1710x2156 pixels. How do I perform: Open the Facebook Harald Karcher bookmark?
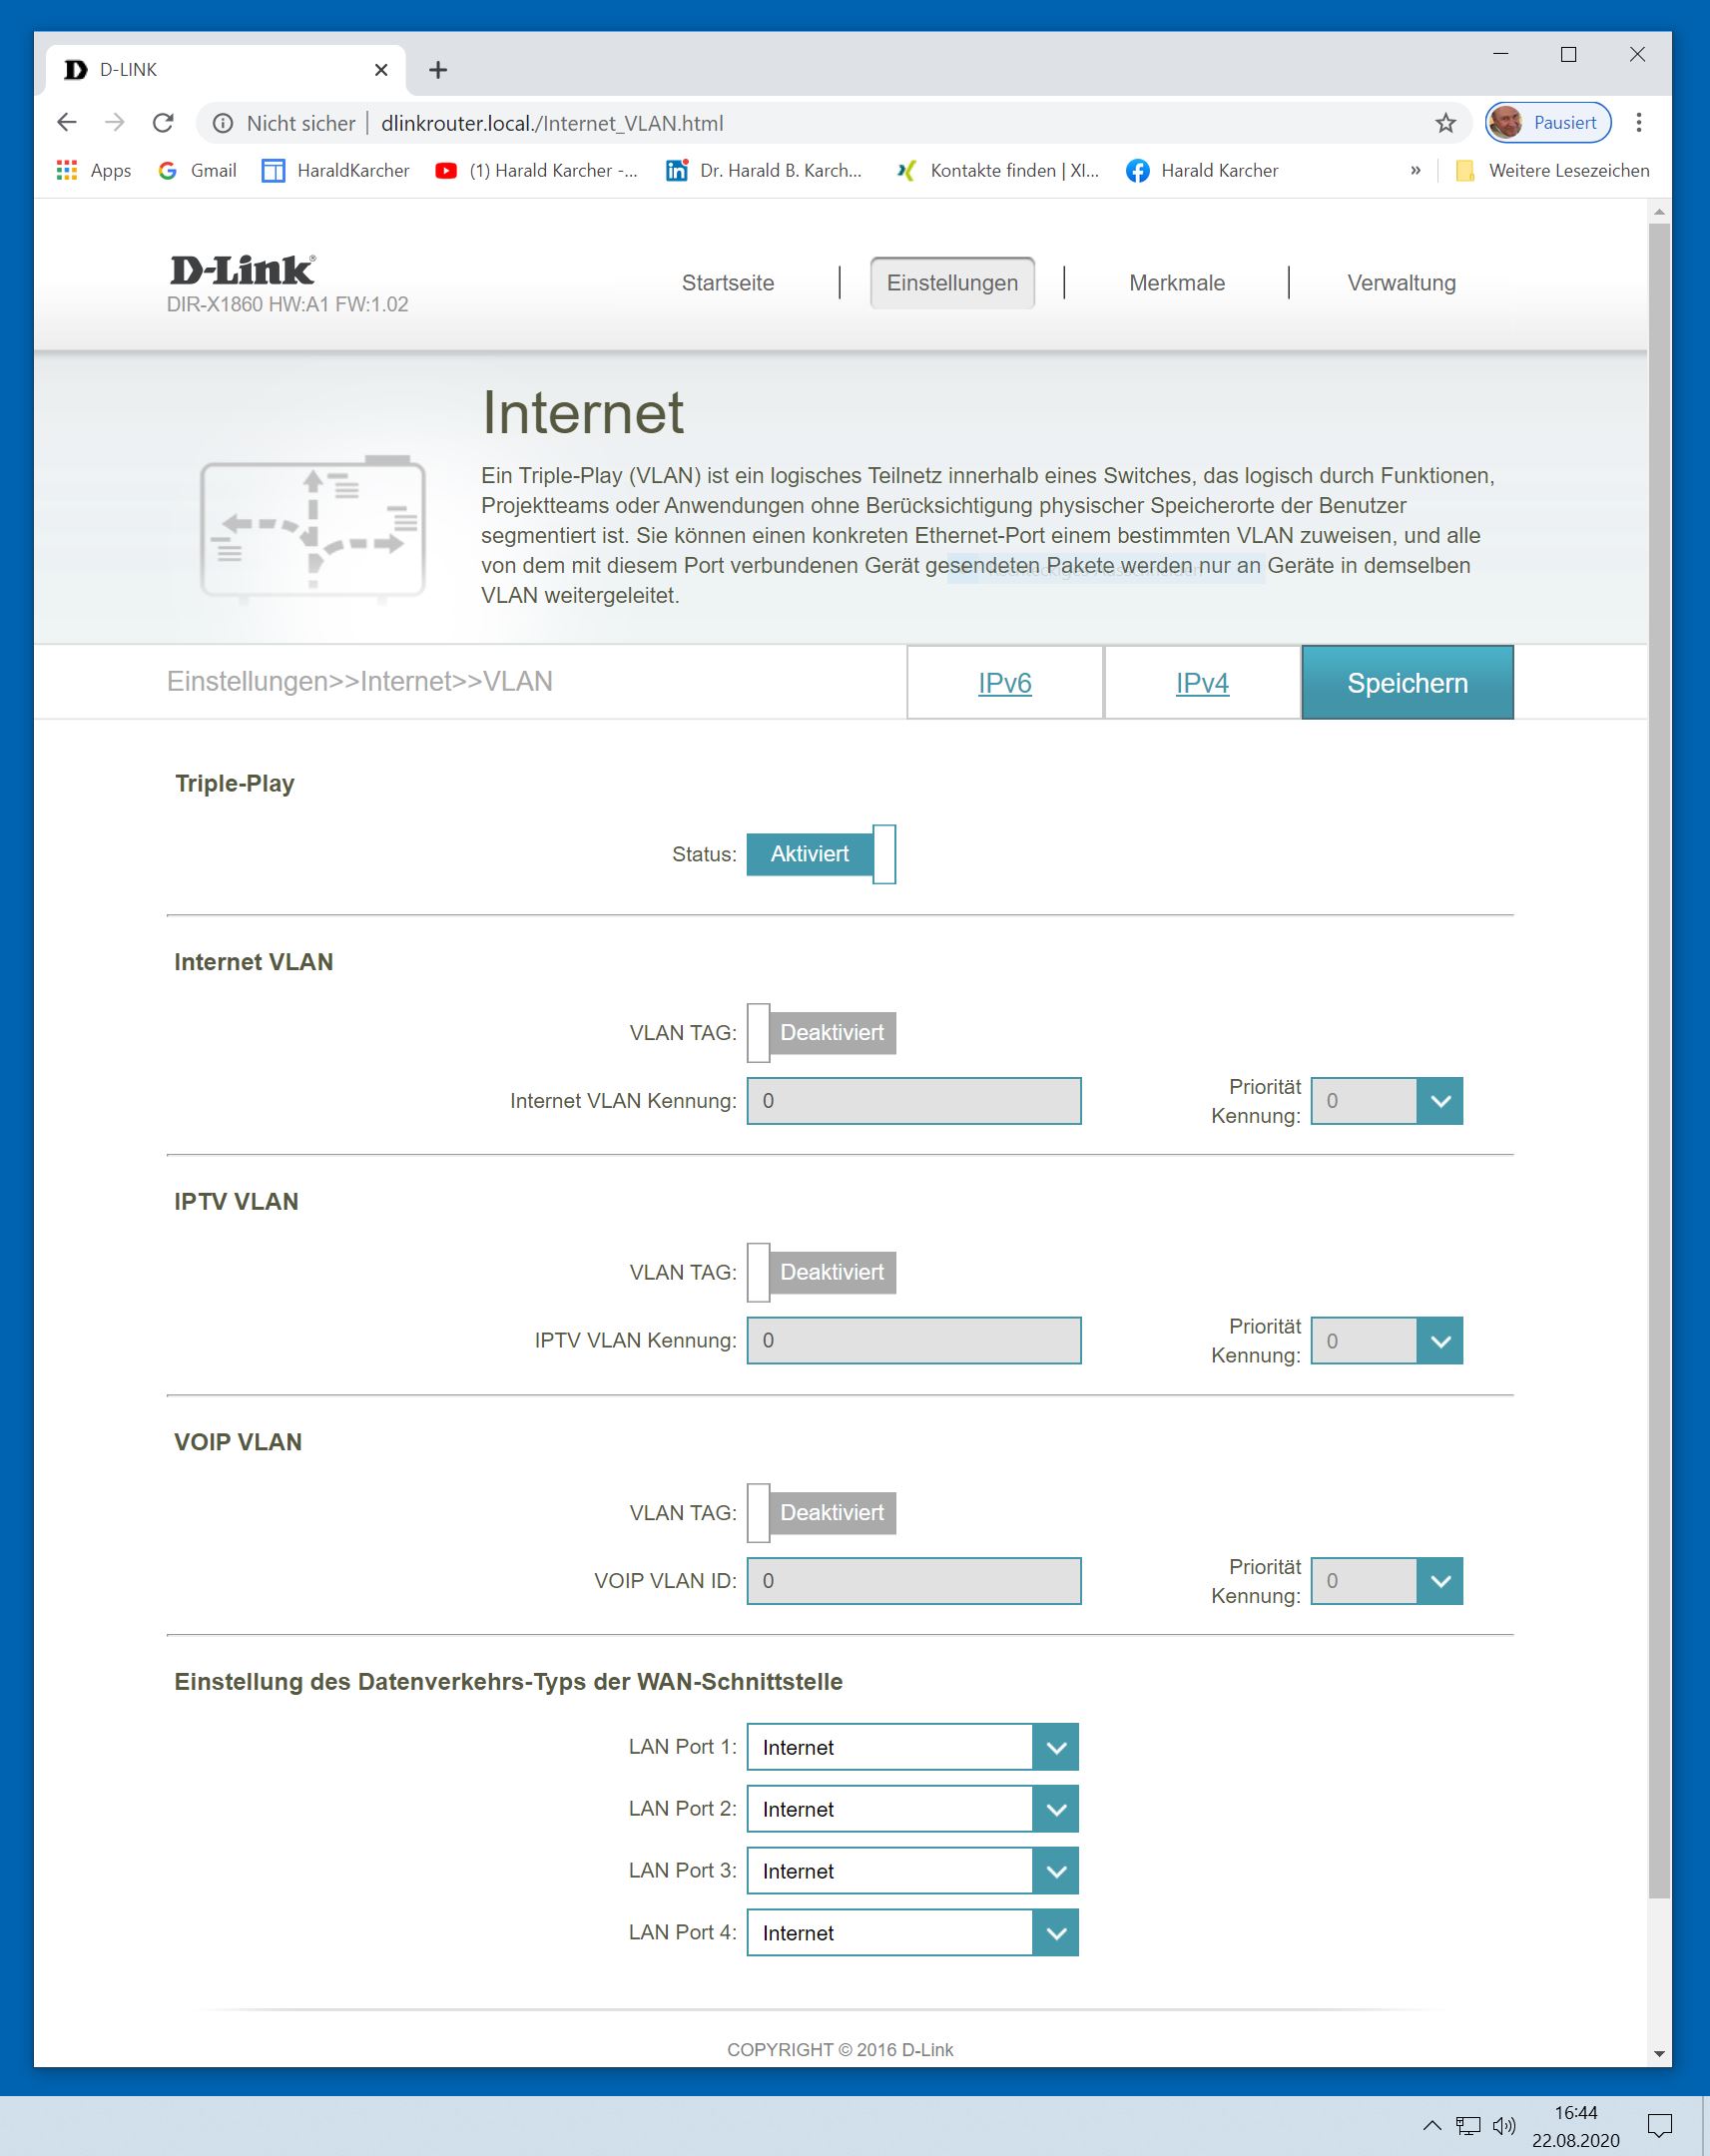[1202, 171]
